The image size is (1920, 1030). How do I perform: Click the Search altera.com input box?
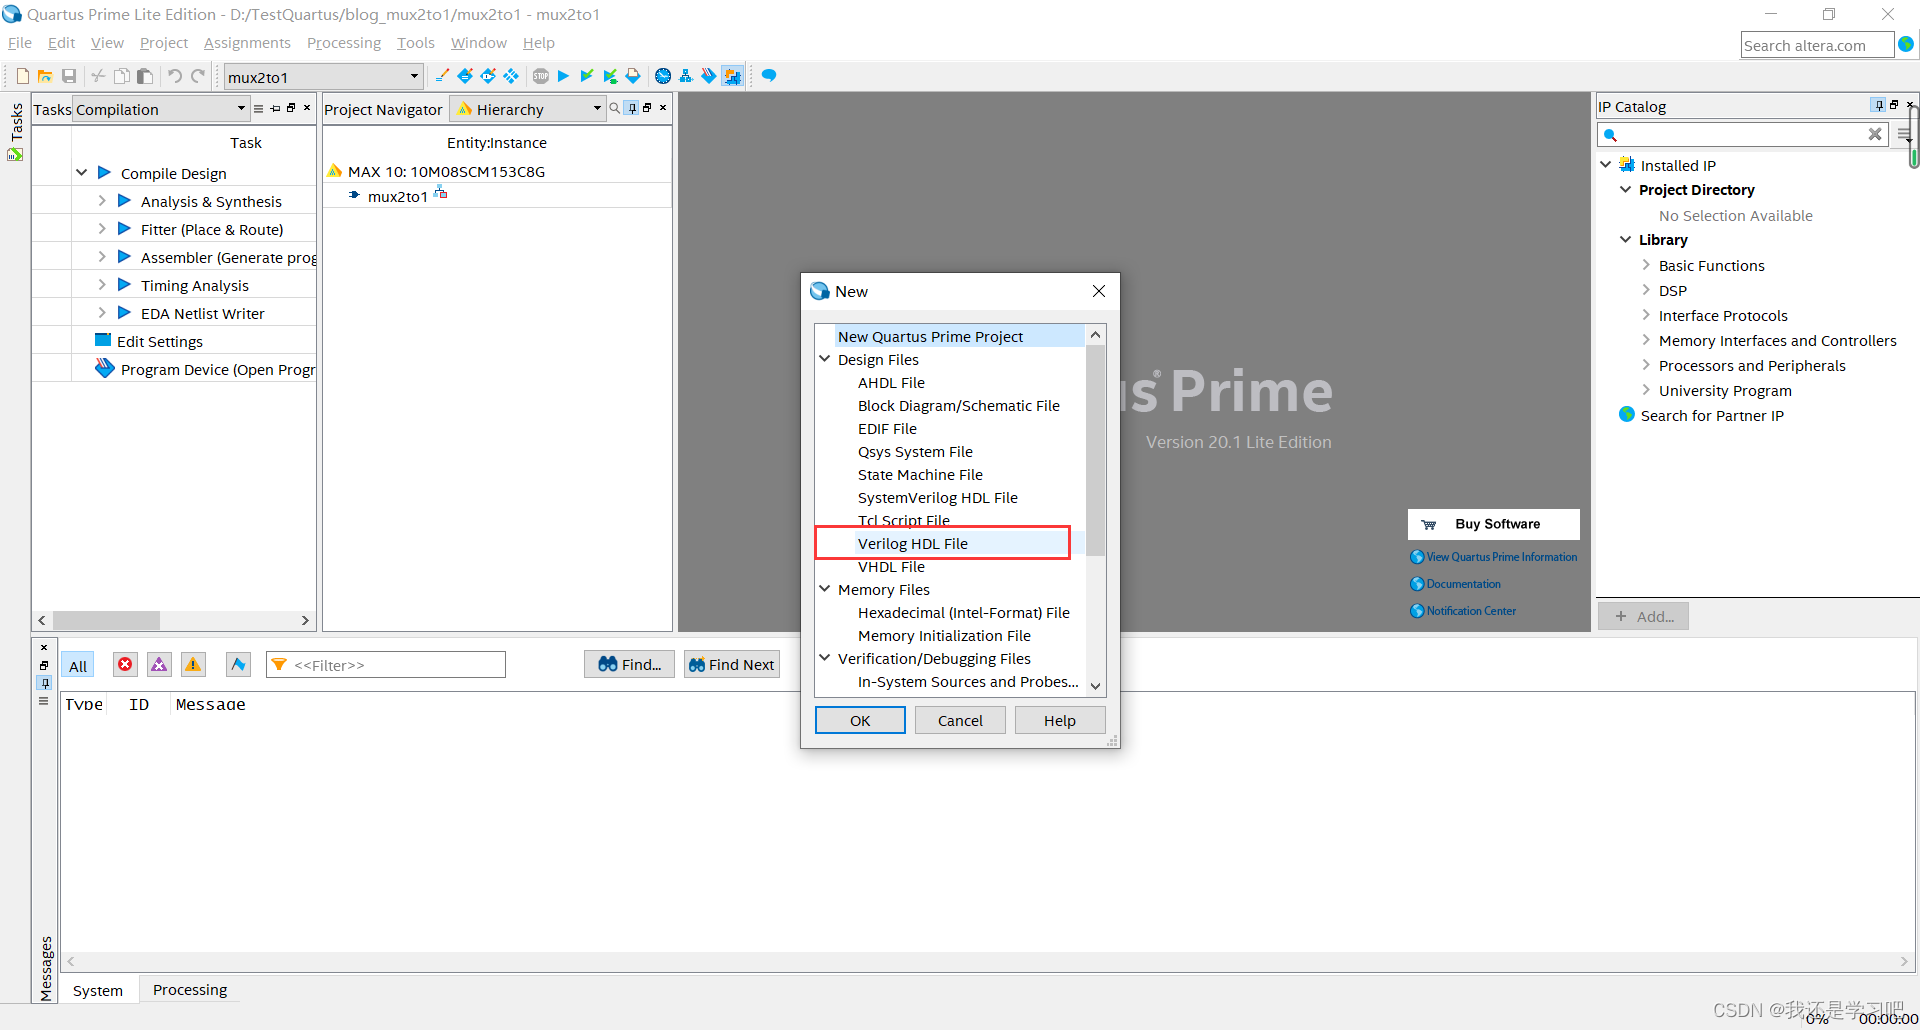1817,45
